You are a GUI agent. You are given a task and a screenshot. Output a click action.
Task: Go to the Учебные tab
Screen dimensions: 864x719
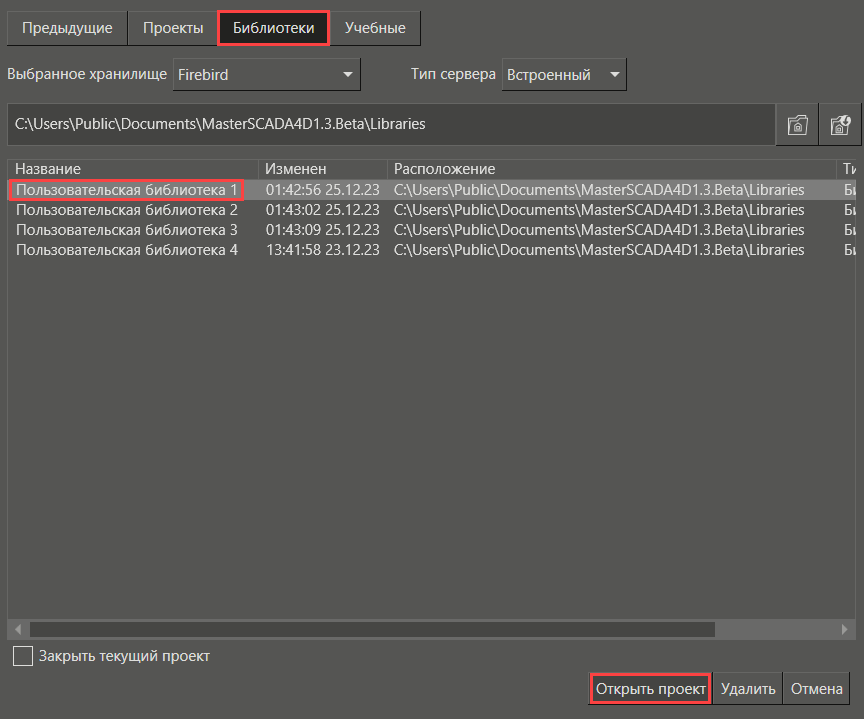[375, 28]
